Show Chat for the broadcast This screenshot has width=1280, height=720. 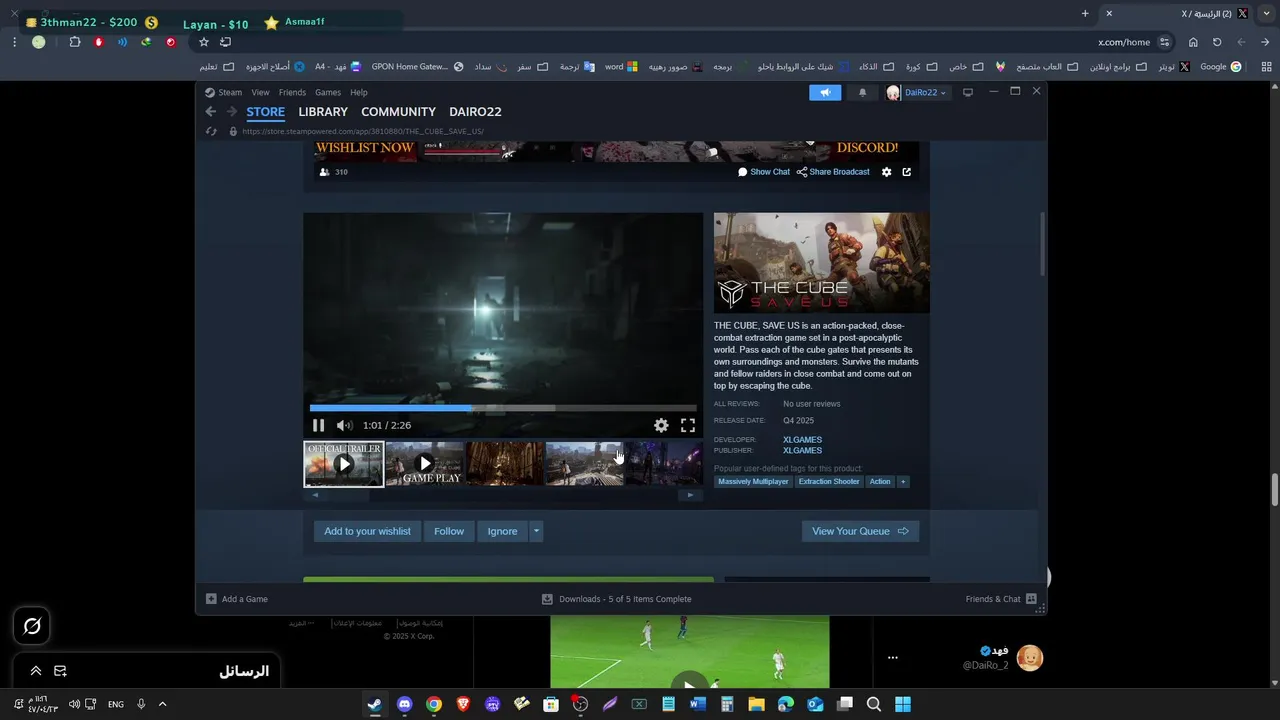point(764,172)
